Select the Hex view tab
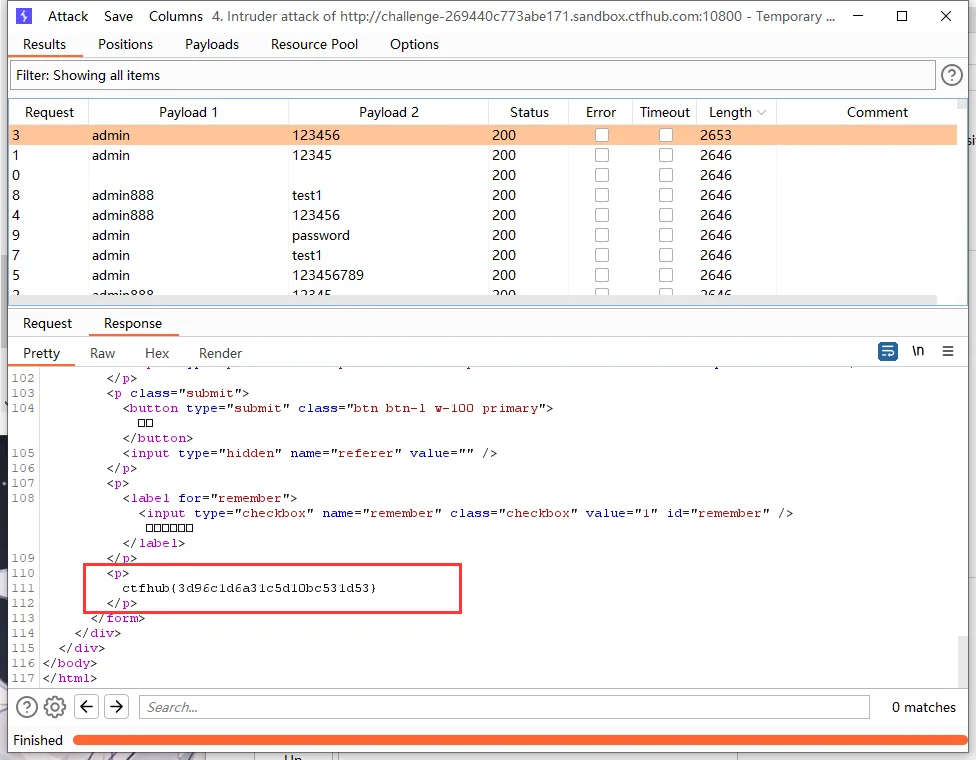The height and width of the screenshot is (760, 976). click(157, 353)
